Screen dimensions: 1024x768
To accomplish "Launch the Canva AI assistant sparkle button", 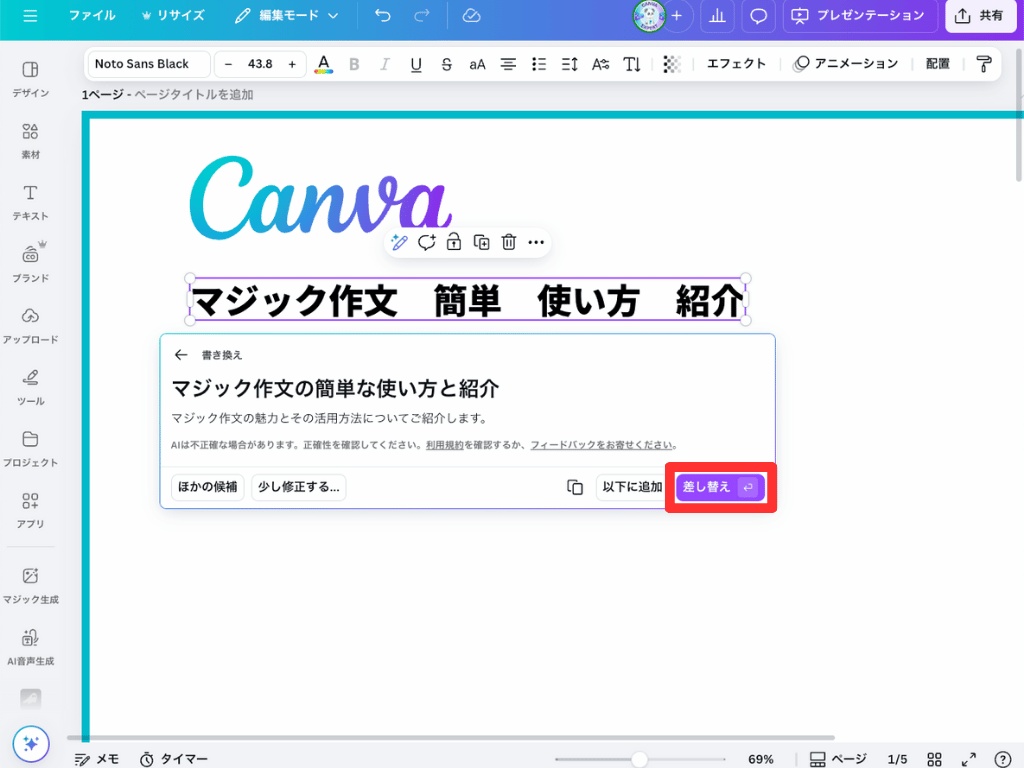I will tap(31, 743).
